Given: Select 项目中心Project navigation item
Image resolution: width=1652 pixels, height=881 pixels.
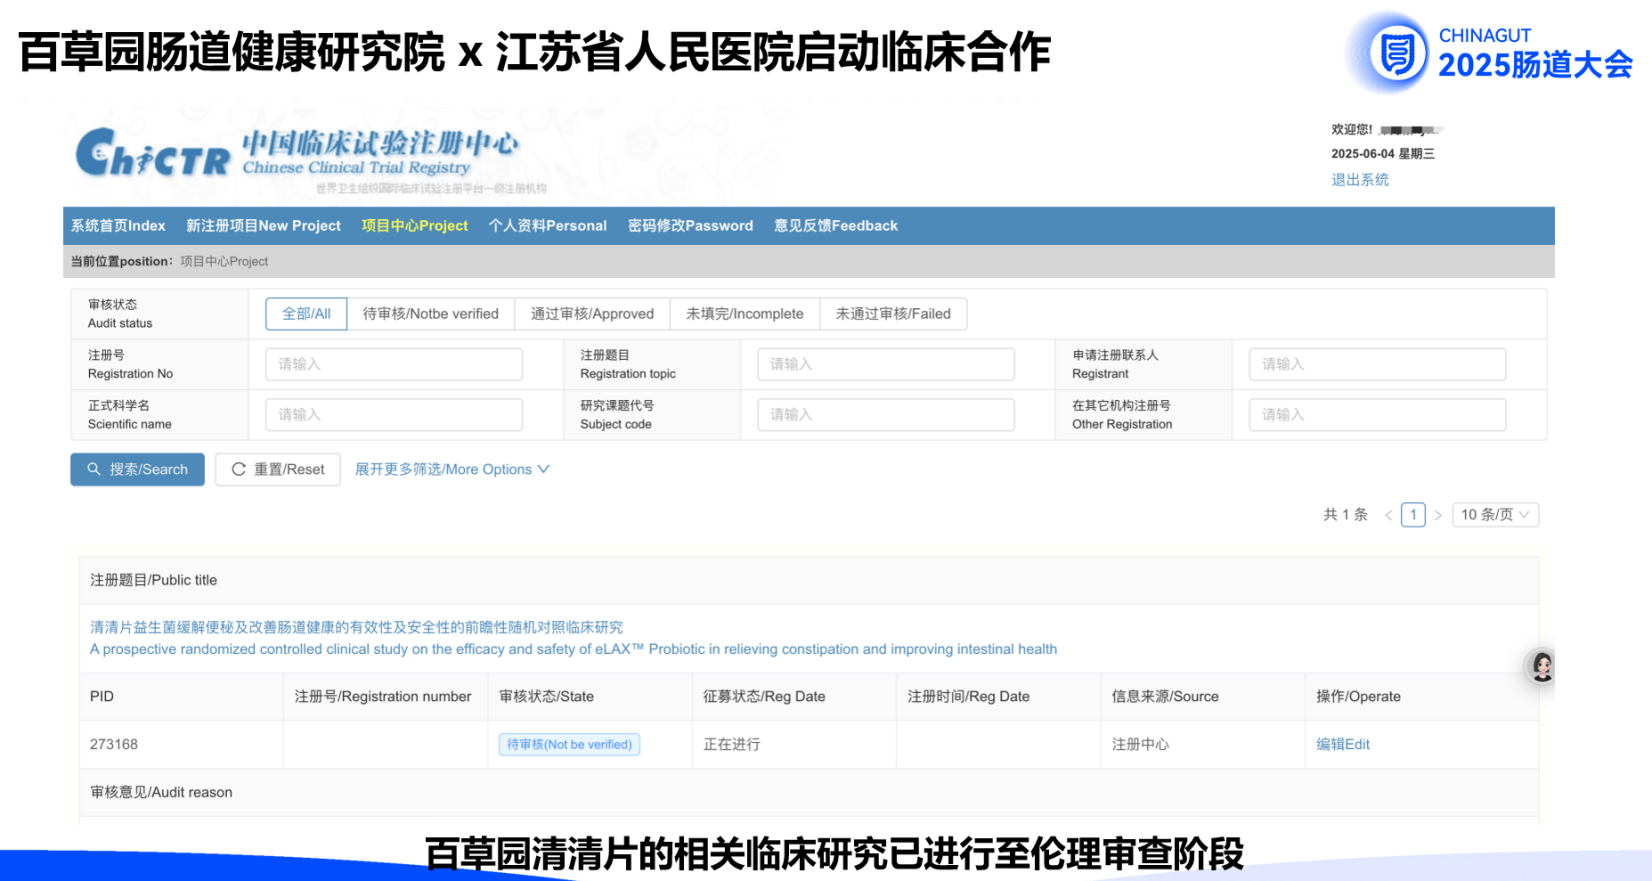Looking at the screenshot, I should coord(414,226).
